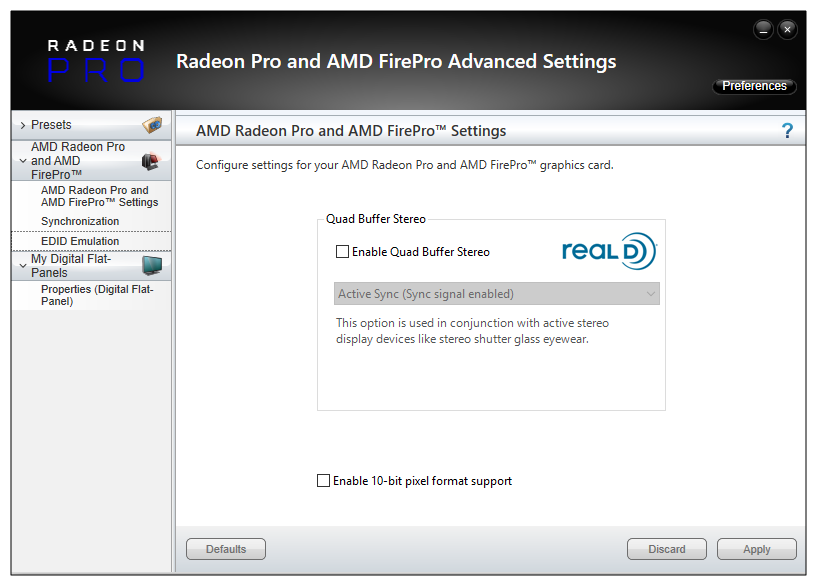Click the Apply button
The width and height of the screenshot is (818, 587).
pos(756,549)
